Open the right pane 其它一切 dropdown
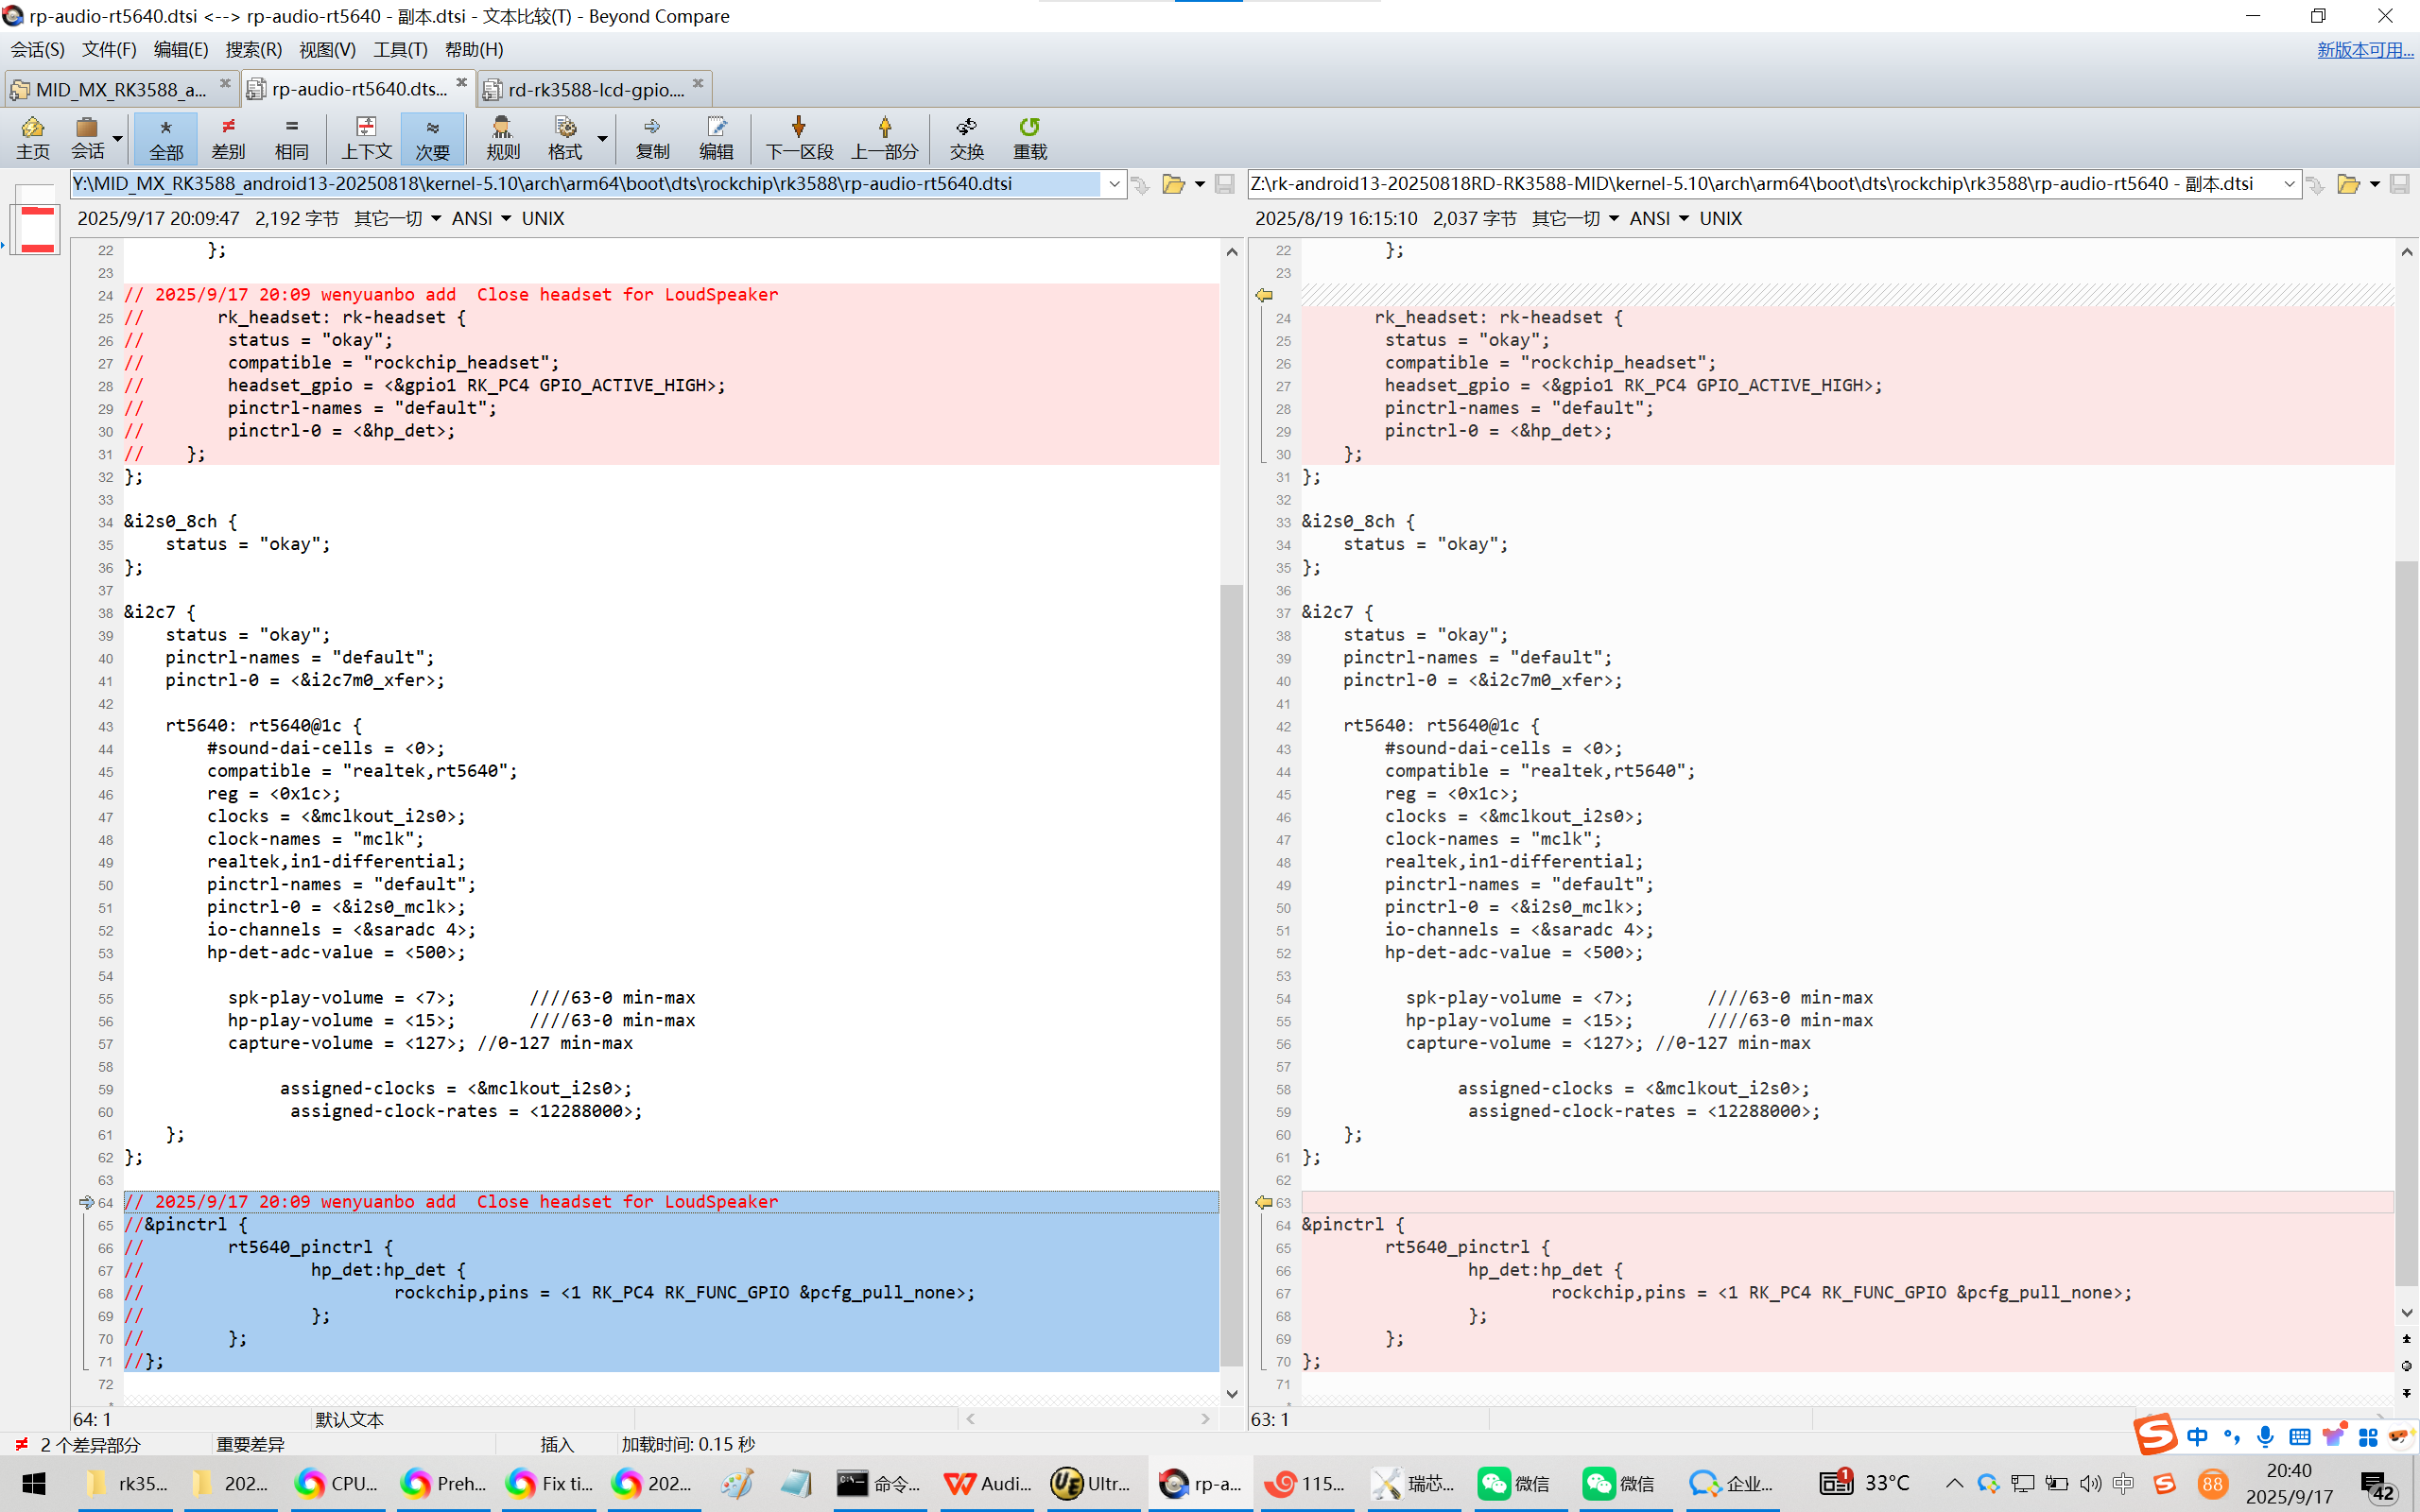Viewport: 2420px width, 1512px height. [1575, 218]
